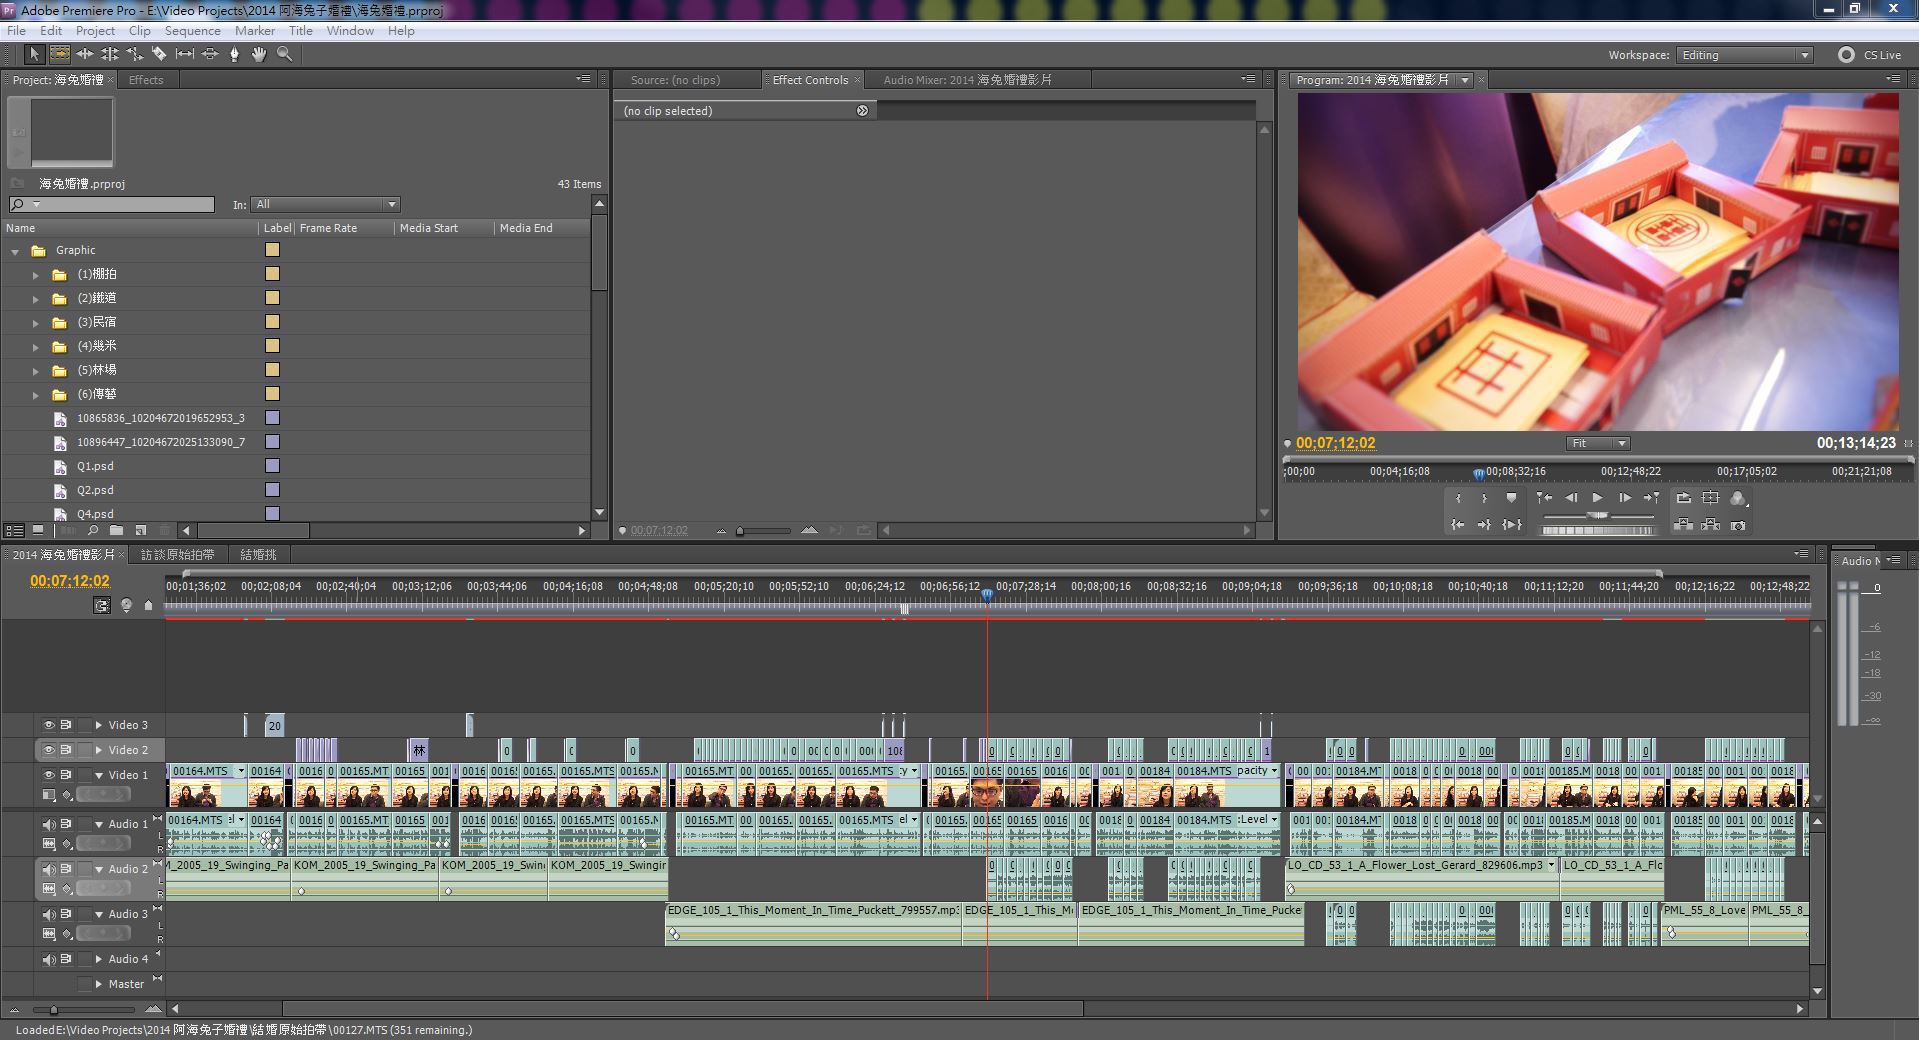Open the Clip menu
Screen dimensions: 1919x1040
tap(140, 31)
